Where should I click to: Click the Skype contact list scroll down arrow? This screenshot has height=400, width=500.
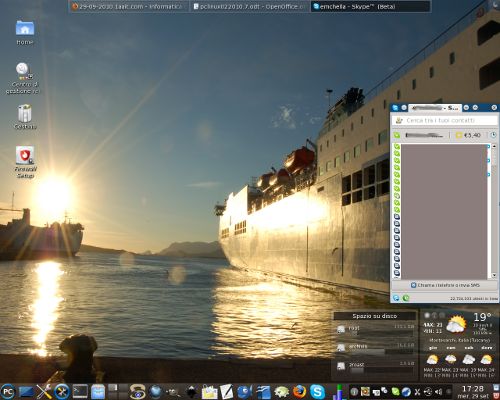(494, 275)
